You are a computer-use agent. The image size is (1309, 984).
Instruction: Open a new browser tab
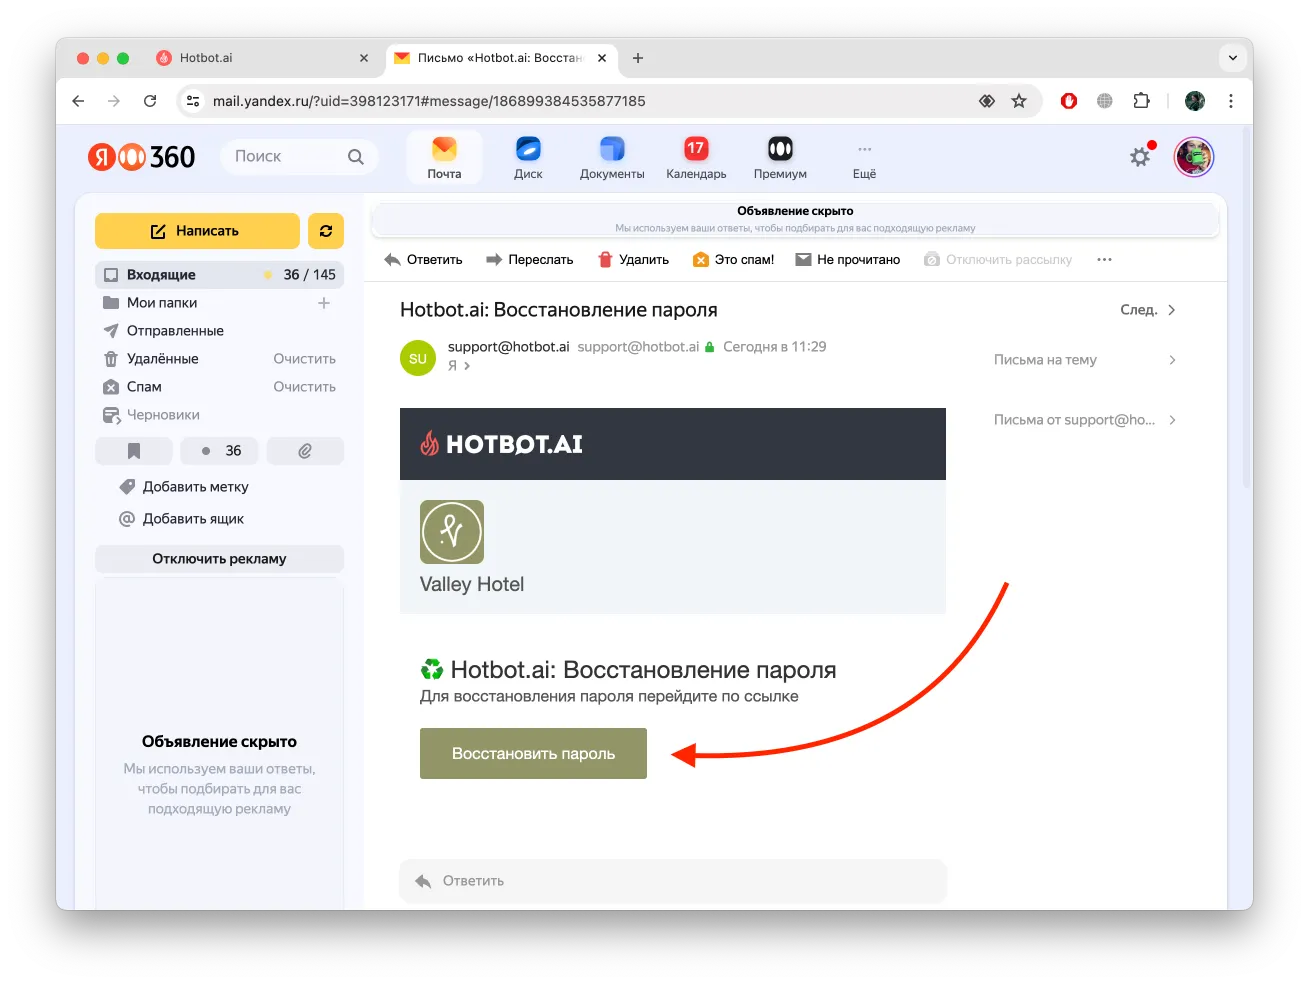(638, 58)
